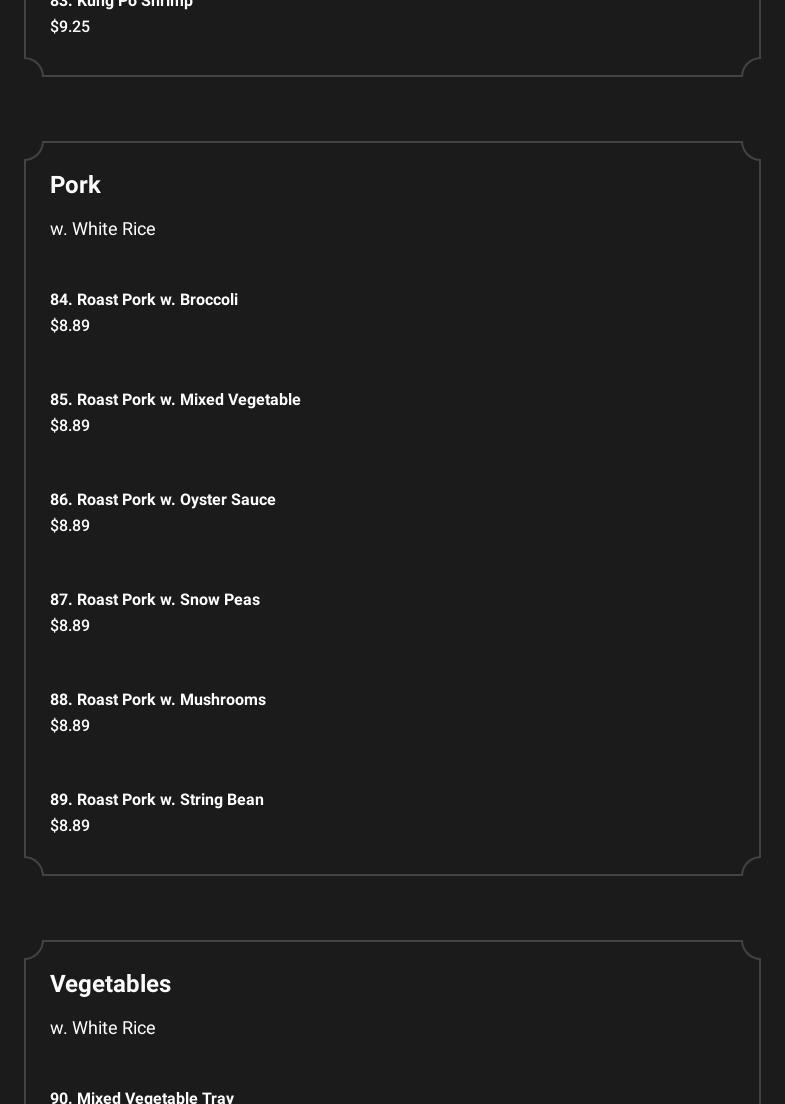Click the Kung Po Shrimp menu item
This screenshot has width=785, height=1104.
[122, 5]
